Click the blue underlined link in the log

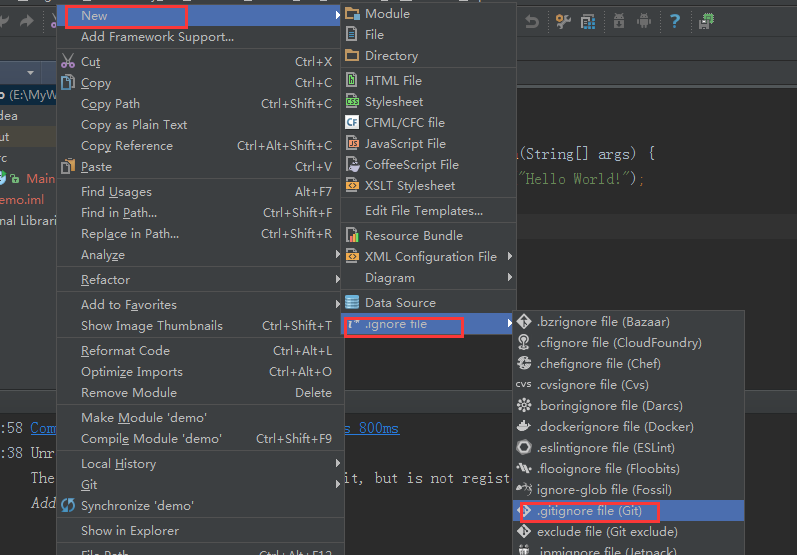(45, 428)
